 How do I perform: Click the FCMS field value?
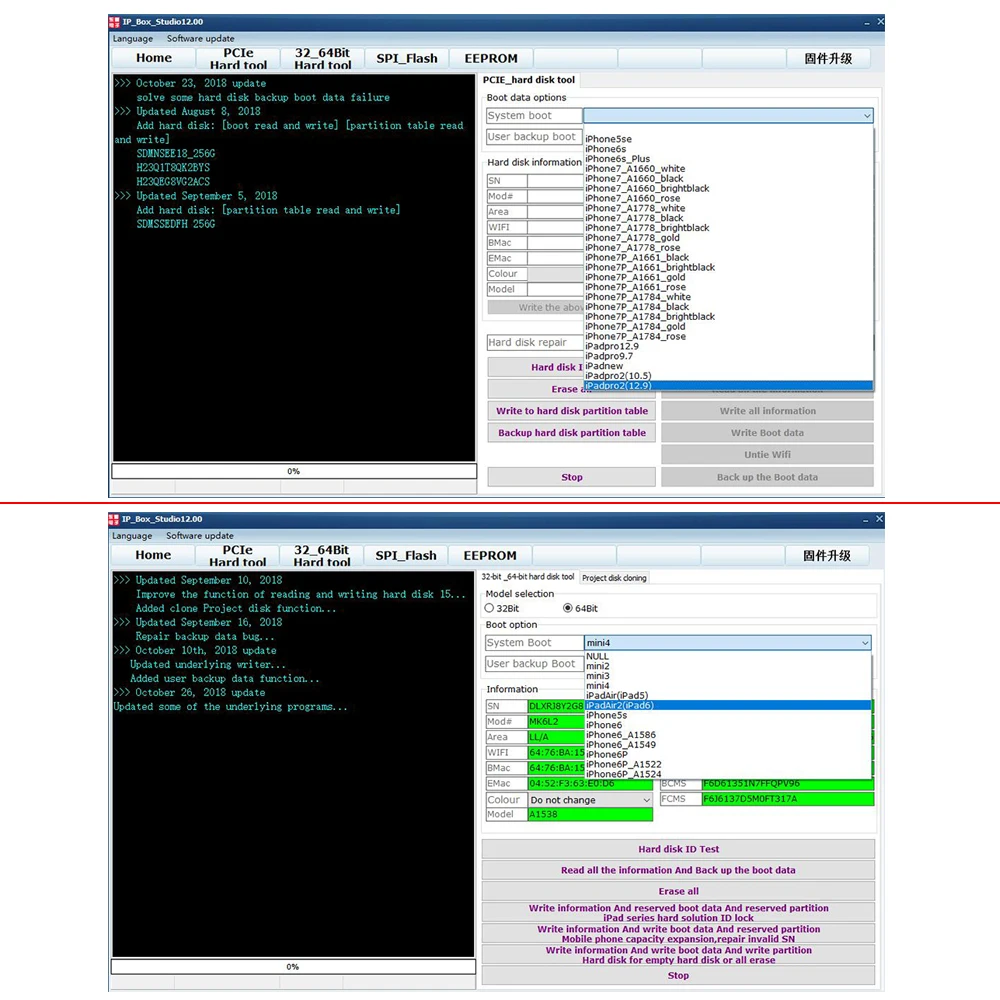(788, 798)
